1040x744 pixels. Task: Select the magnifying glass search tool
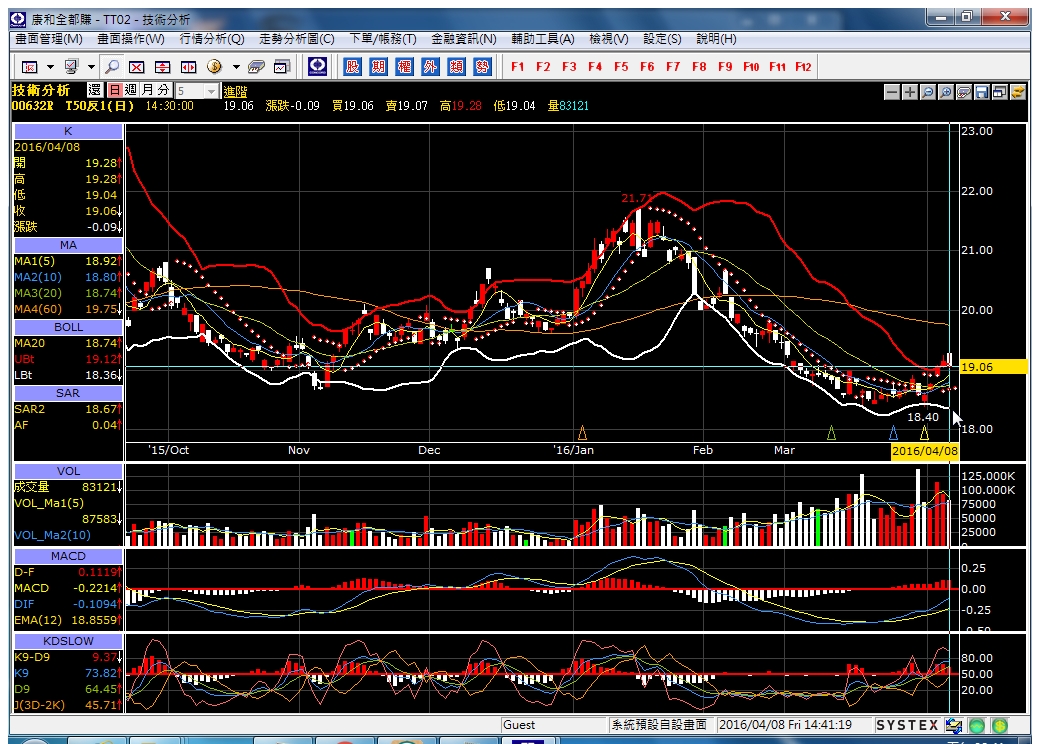click(x=112, y=66)
